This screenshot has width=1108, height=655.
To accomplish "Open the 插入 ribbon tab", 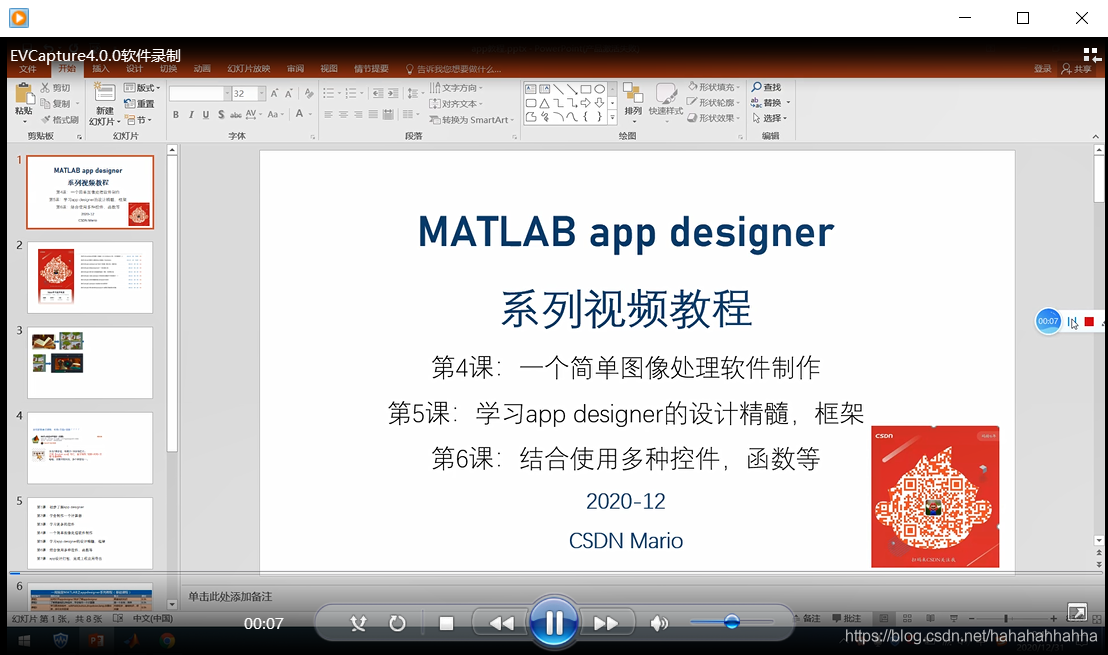I will (x=101, y=69).
